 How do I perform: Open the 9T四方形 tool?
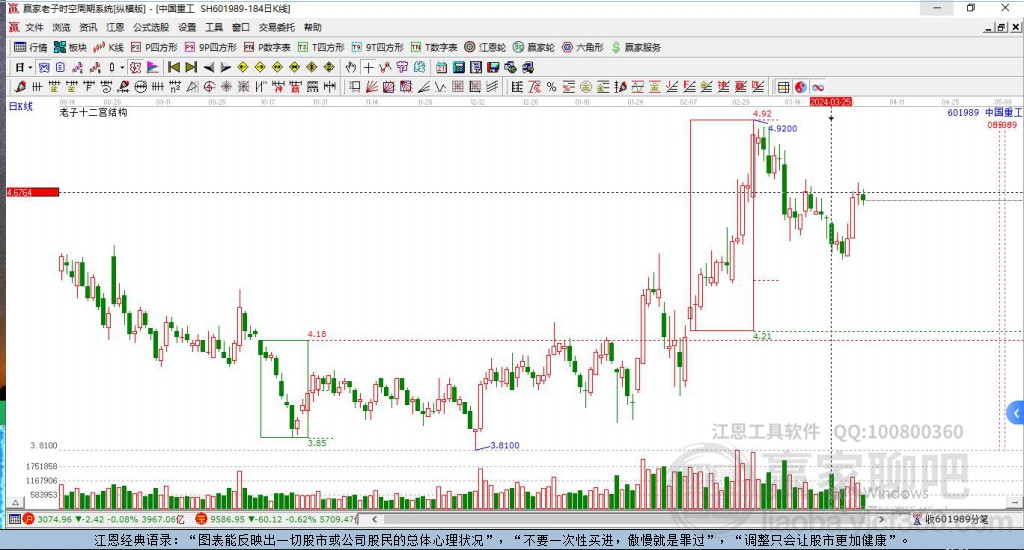point(377,47)
